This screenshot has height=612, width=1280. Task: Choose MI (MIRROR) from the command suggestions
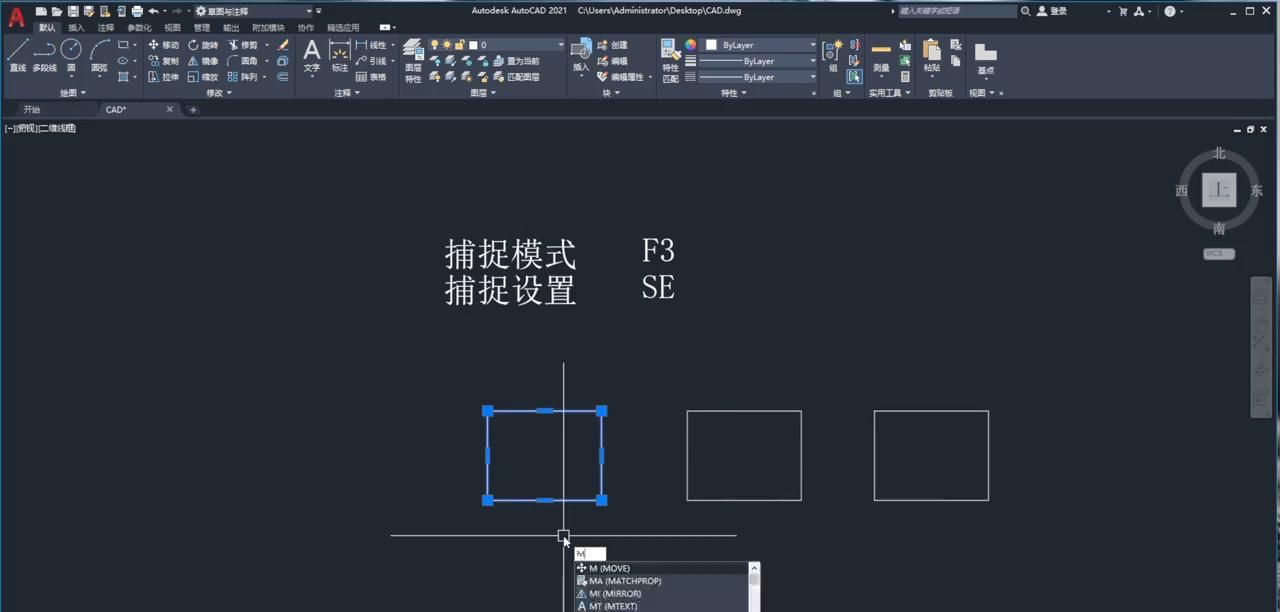coord(614,593)
